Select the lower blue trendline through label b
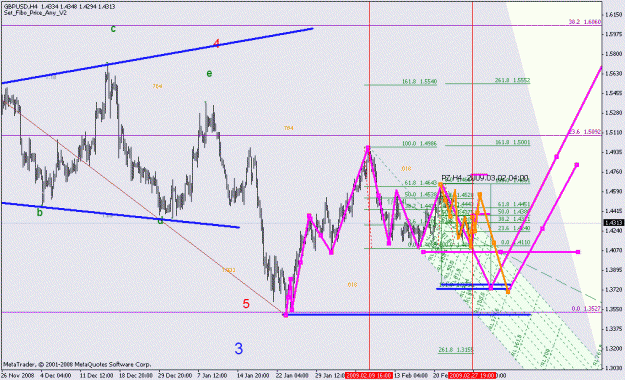The image size is (625, 380). pyautogui.click(x=120, y=215)
